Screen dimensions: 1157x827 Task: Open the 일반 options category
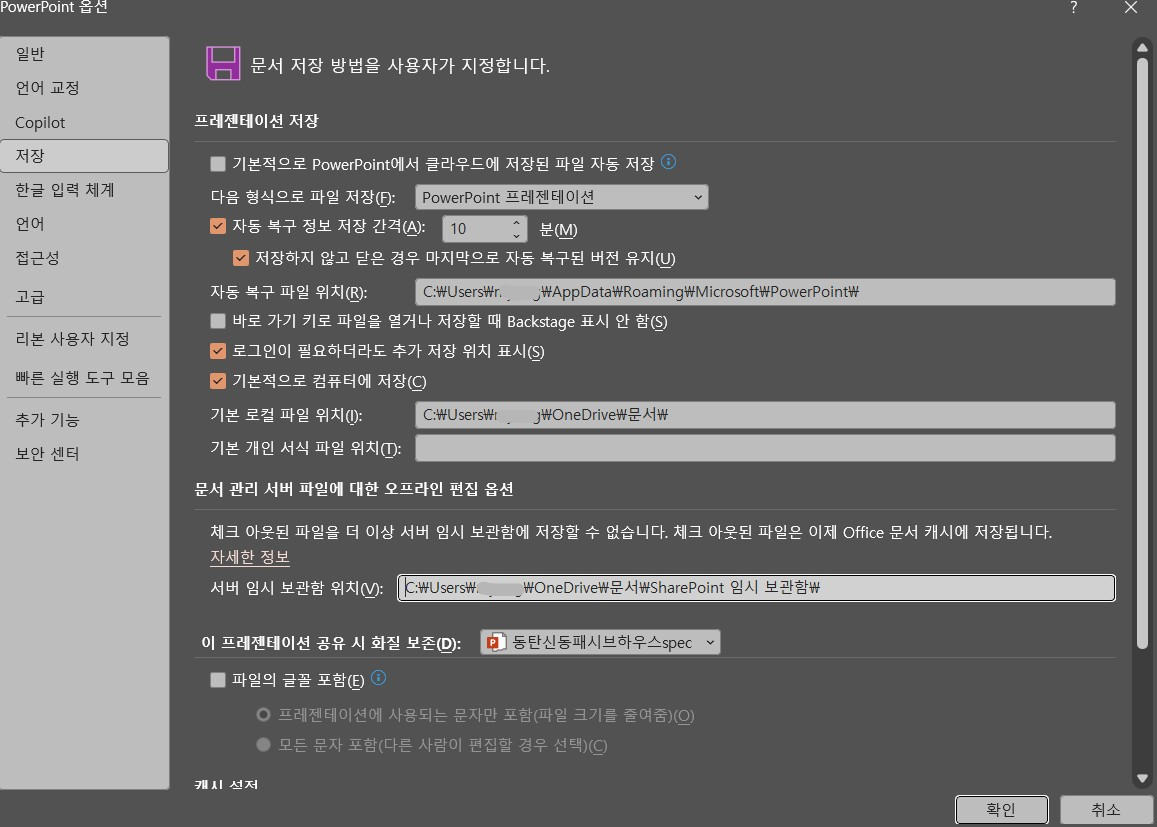click(x=84, y=54)
